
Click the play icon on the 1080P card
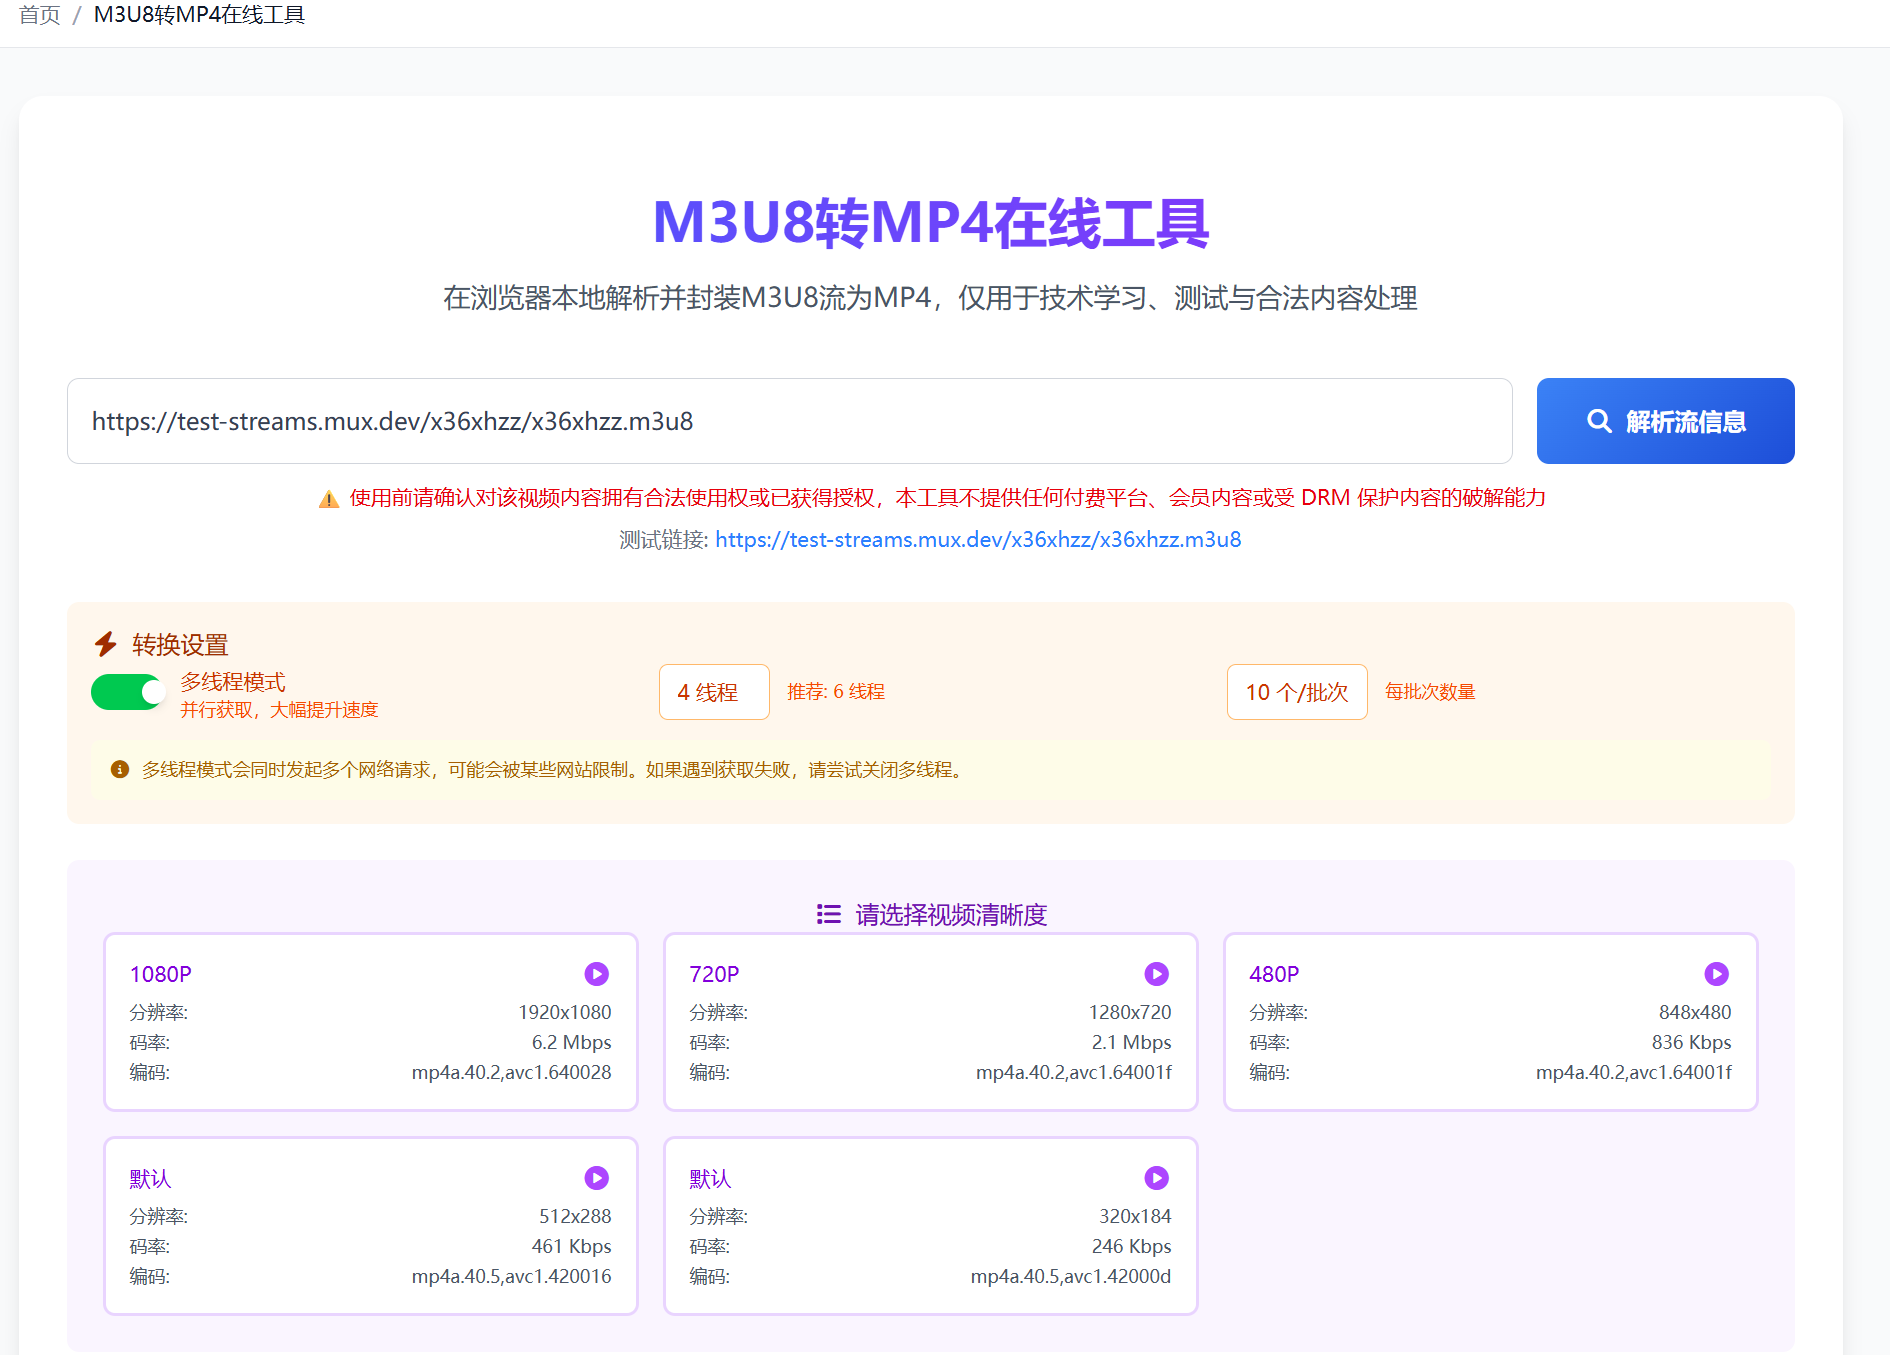597,973
